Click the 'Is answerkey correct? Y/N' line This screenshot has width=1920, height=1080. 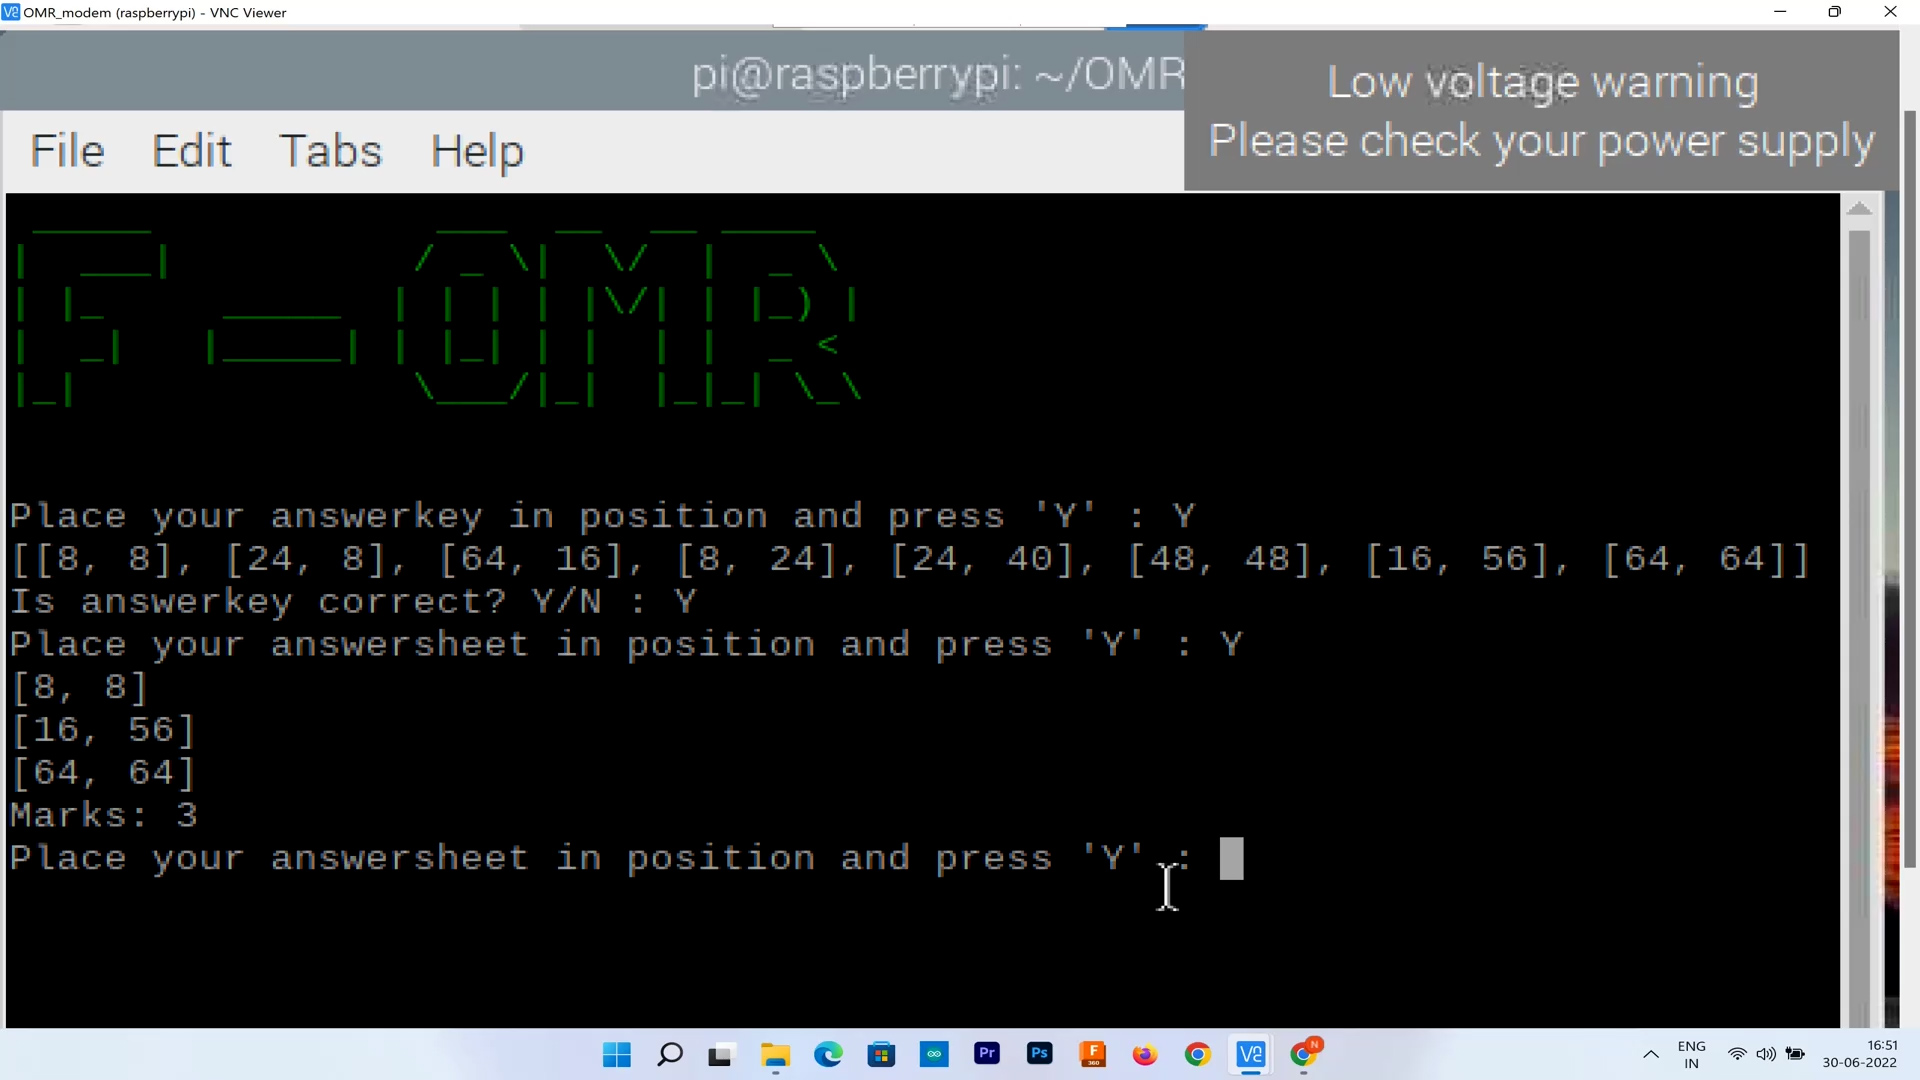pyautogui.click(x=353, y=602)
